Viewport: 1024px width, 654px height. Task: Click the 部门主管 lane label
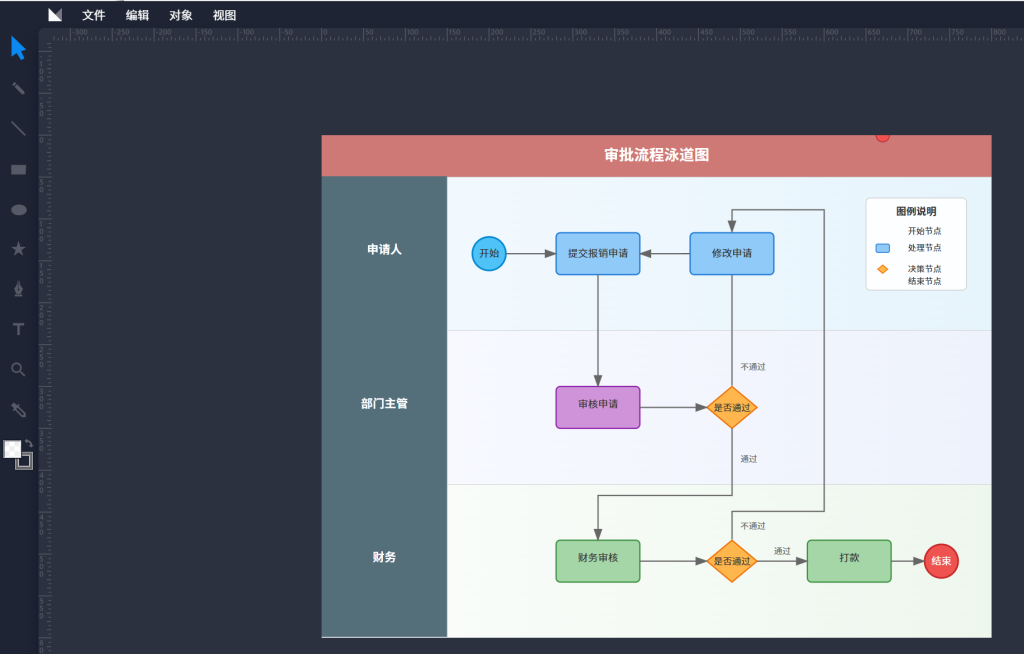[384, 404]
